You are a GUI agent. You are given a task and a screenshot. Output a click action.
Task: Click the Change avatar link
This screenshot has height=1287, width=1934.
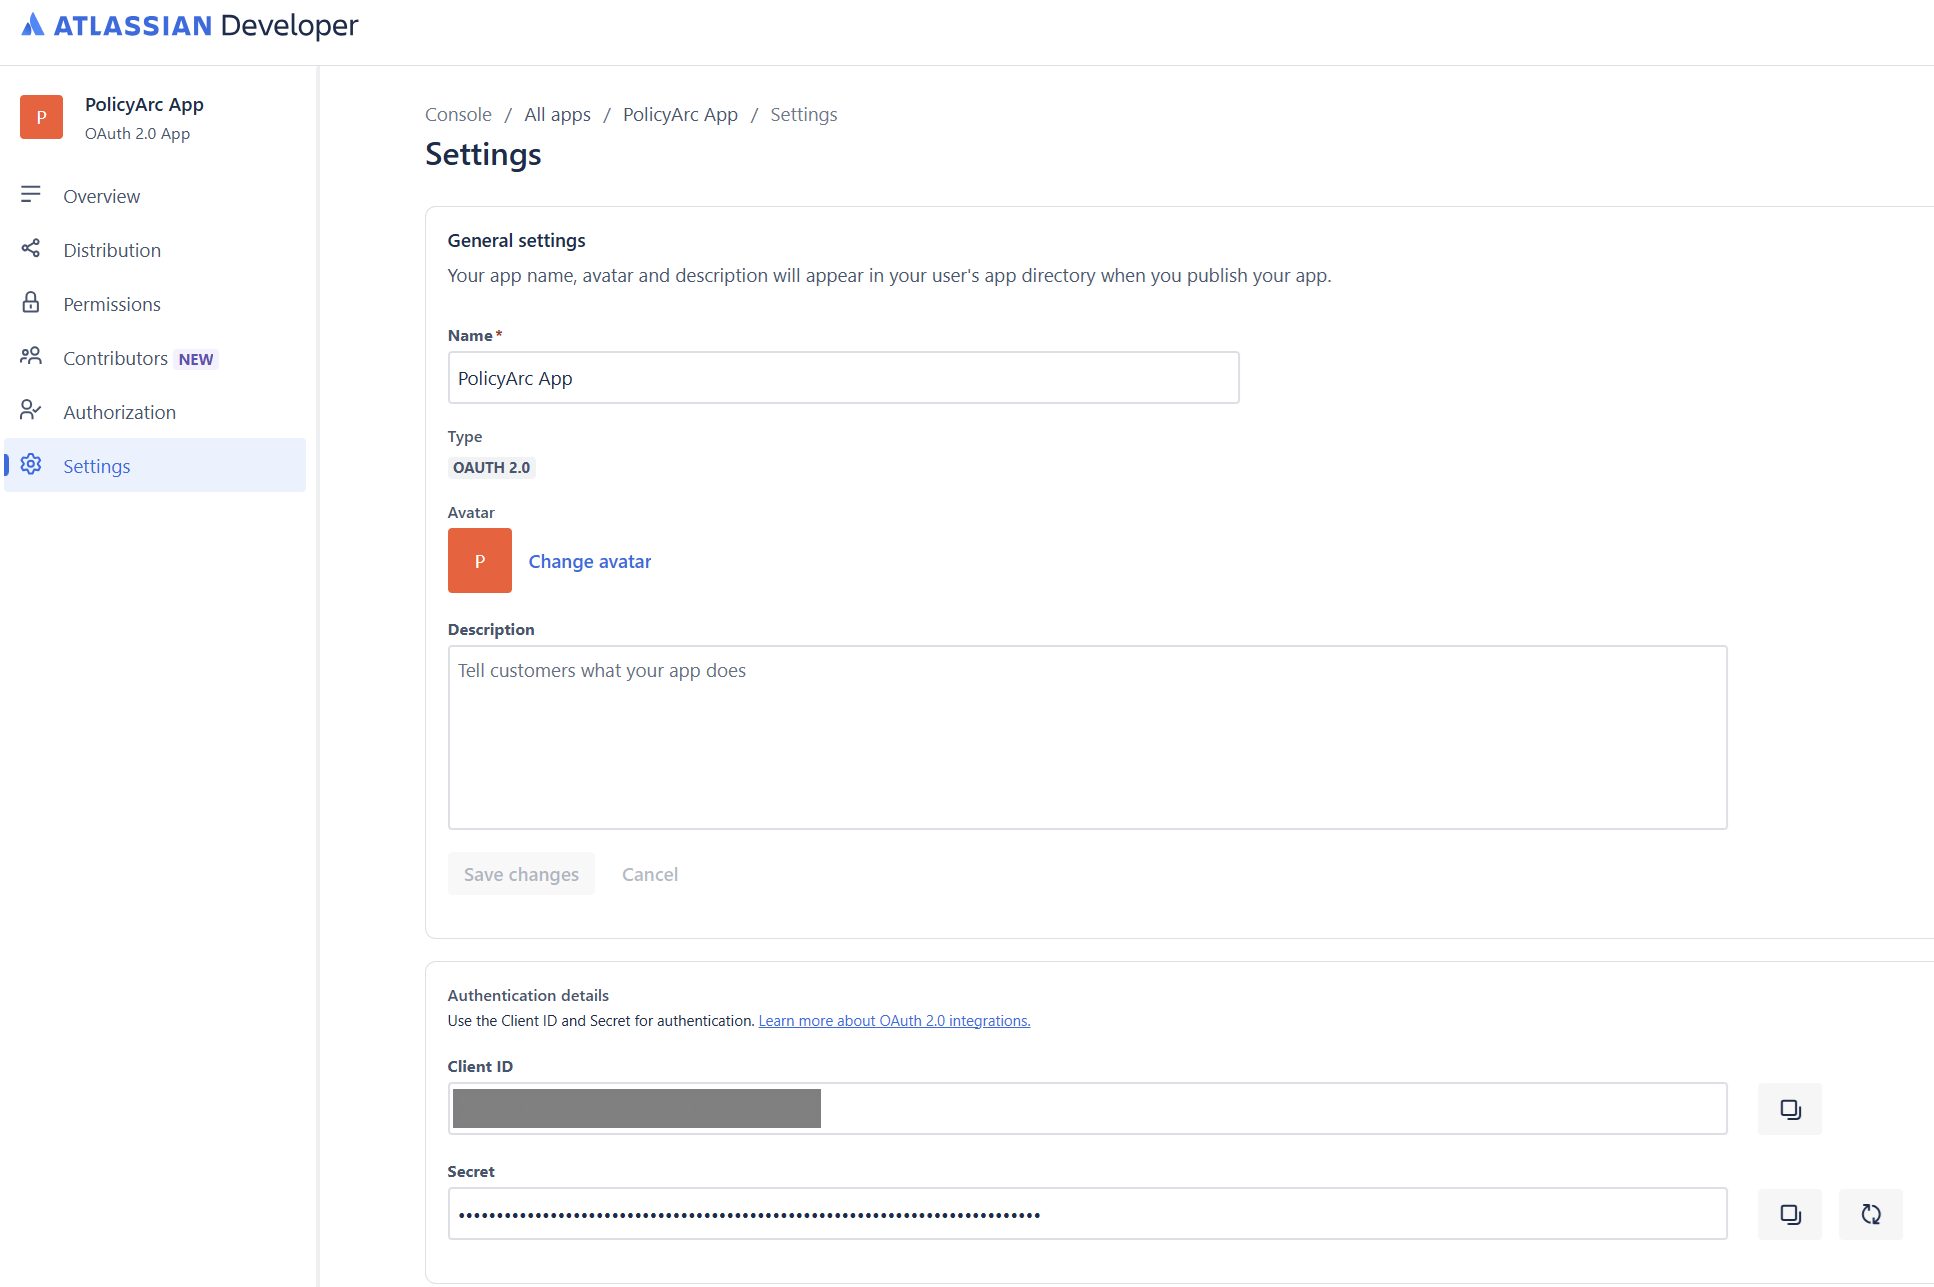pyautogui.click(x=590, y=561)
